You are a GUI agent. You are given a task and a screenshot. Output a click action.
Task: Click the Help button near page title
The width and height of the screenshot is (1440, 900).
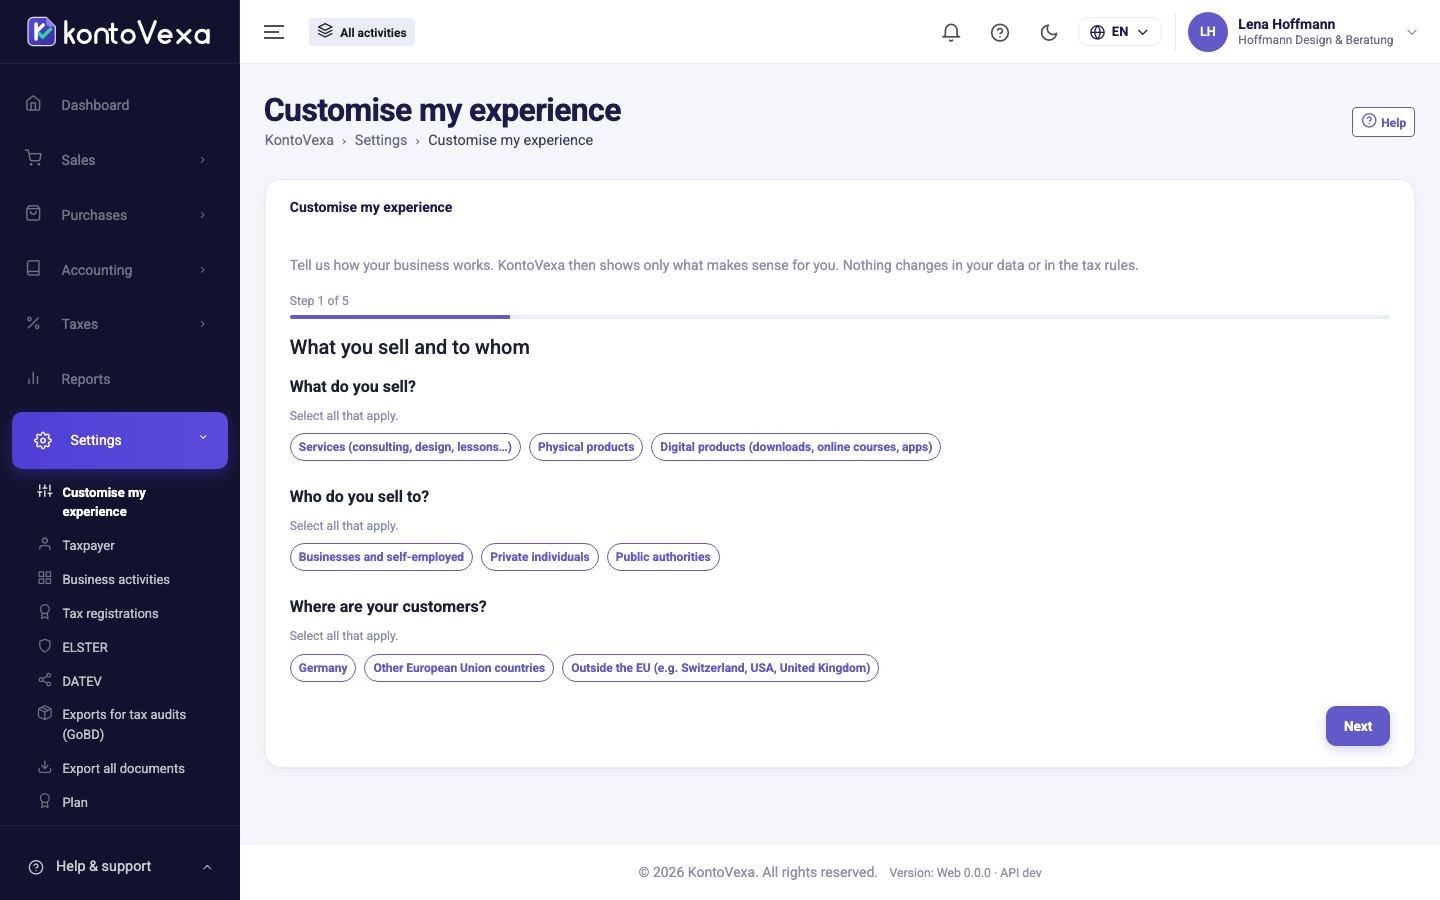(x=1383, y=122)
